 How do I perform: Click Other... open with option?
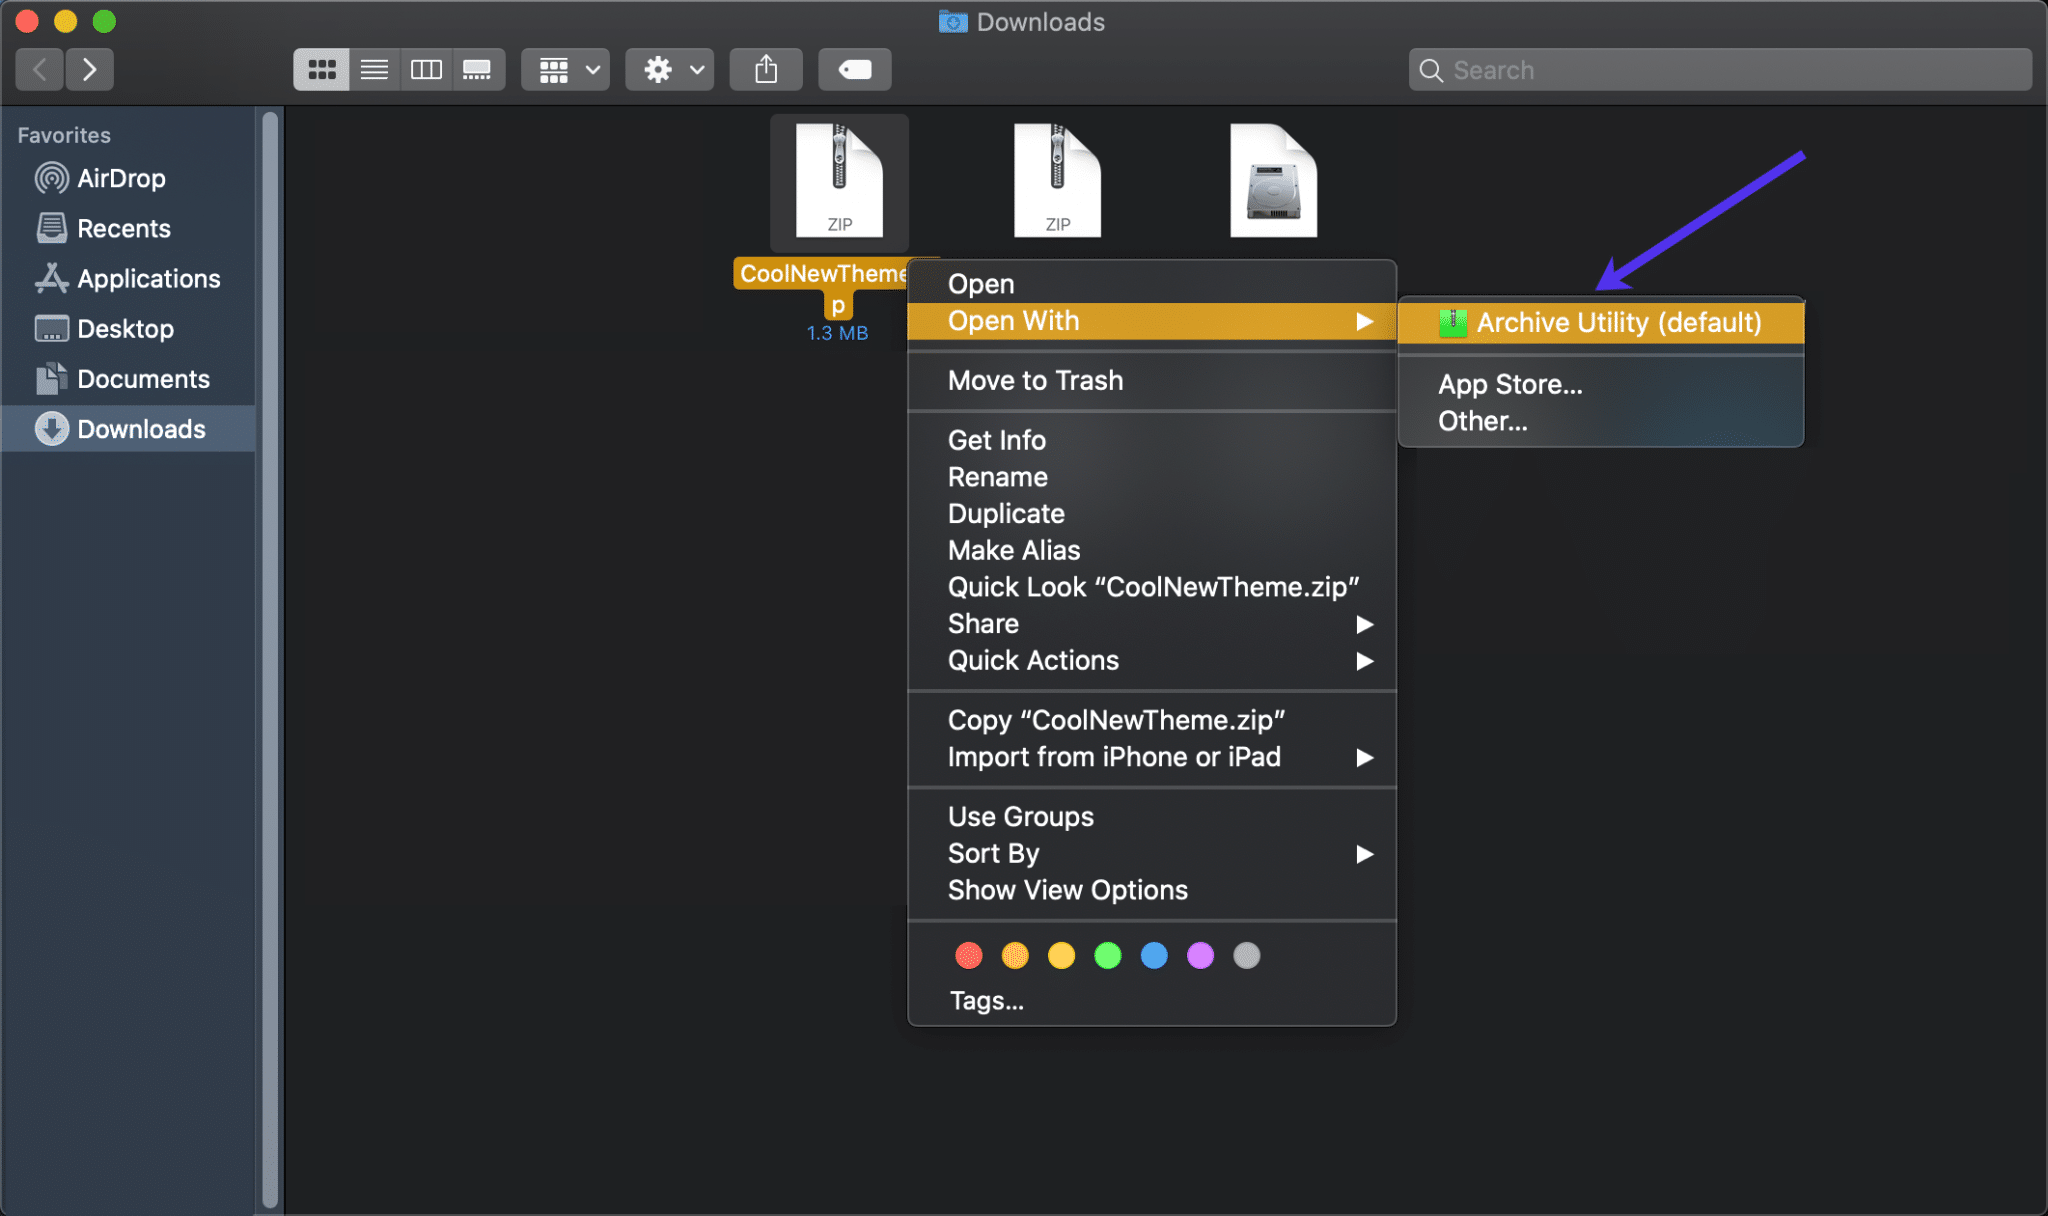(1482, 421)
